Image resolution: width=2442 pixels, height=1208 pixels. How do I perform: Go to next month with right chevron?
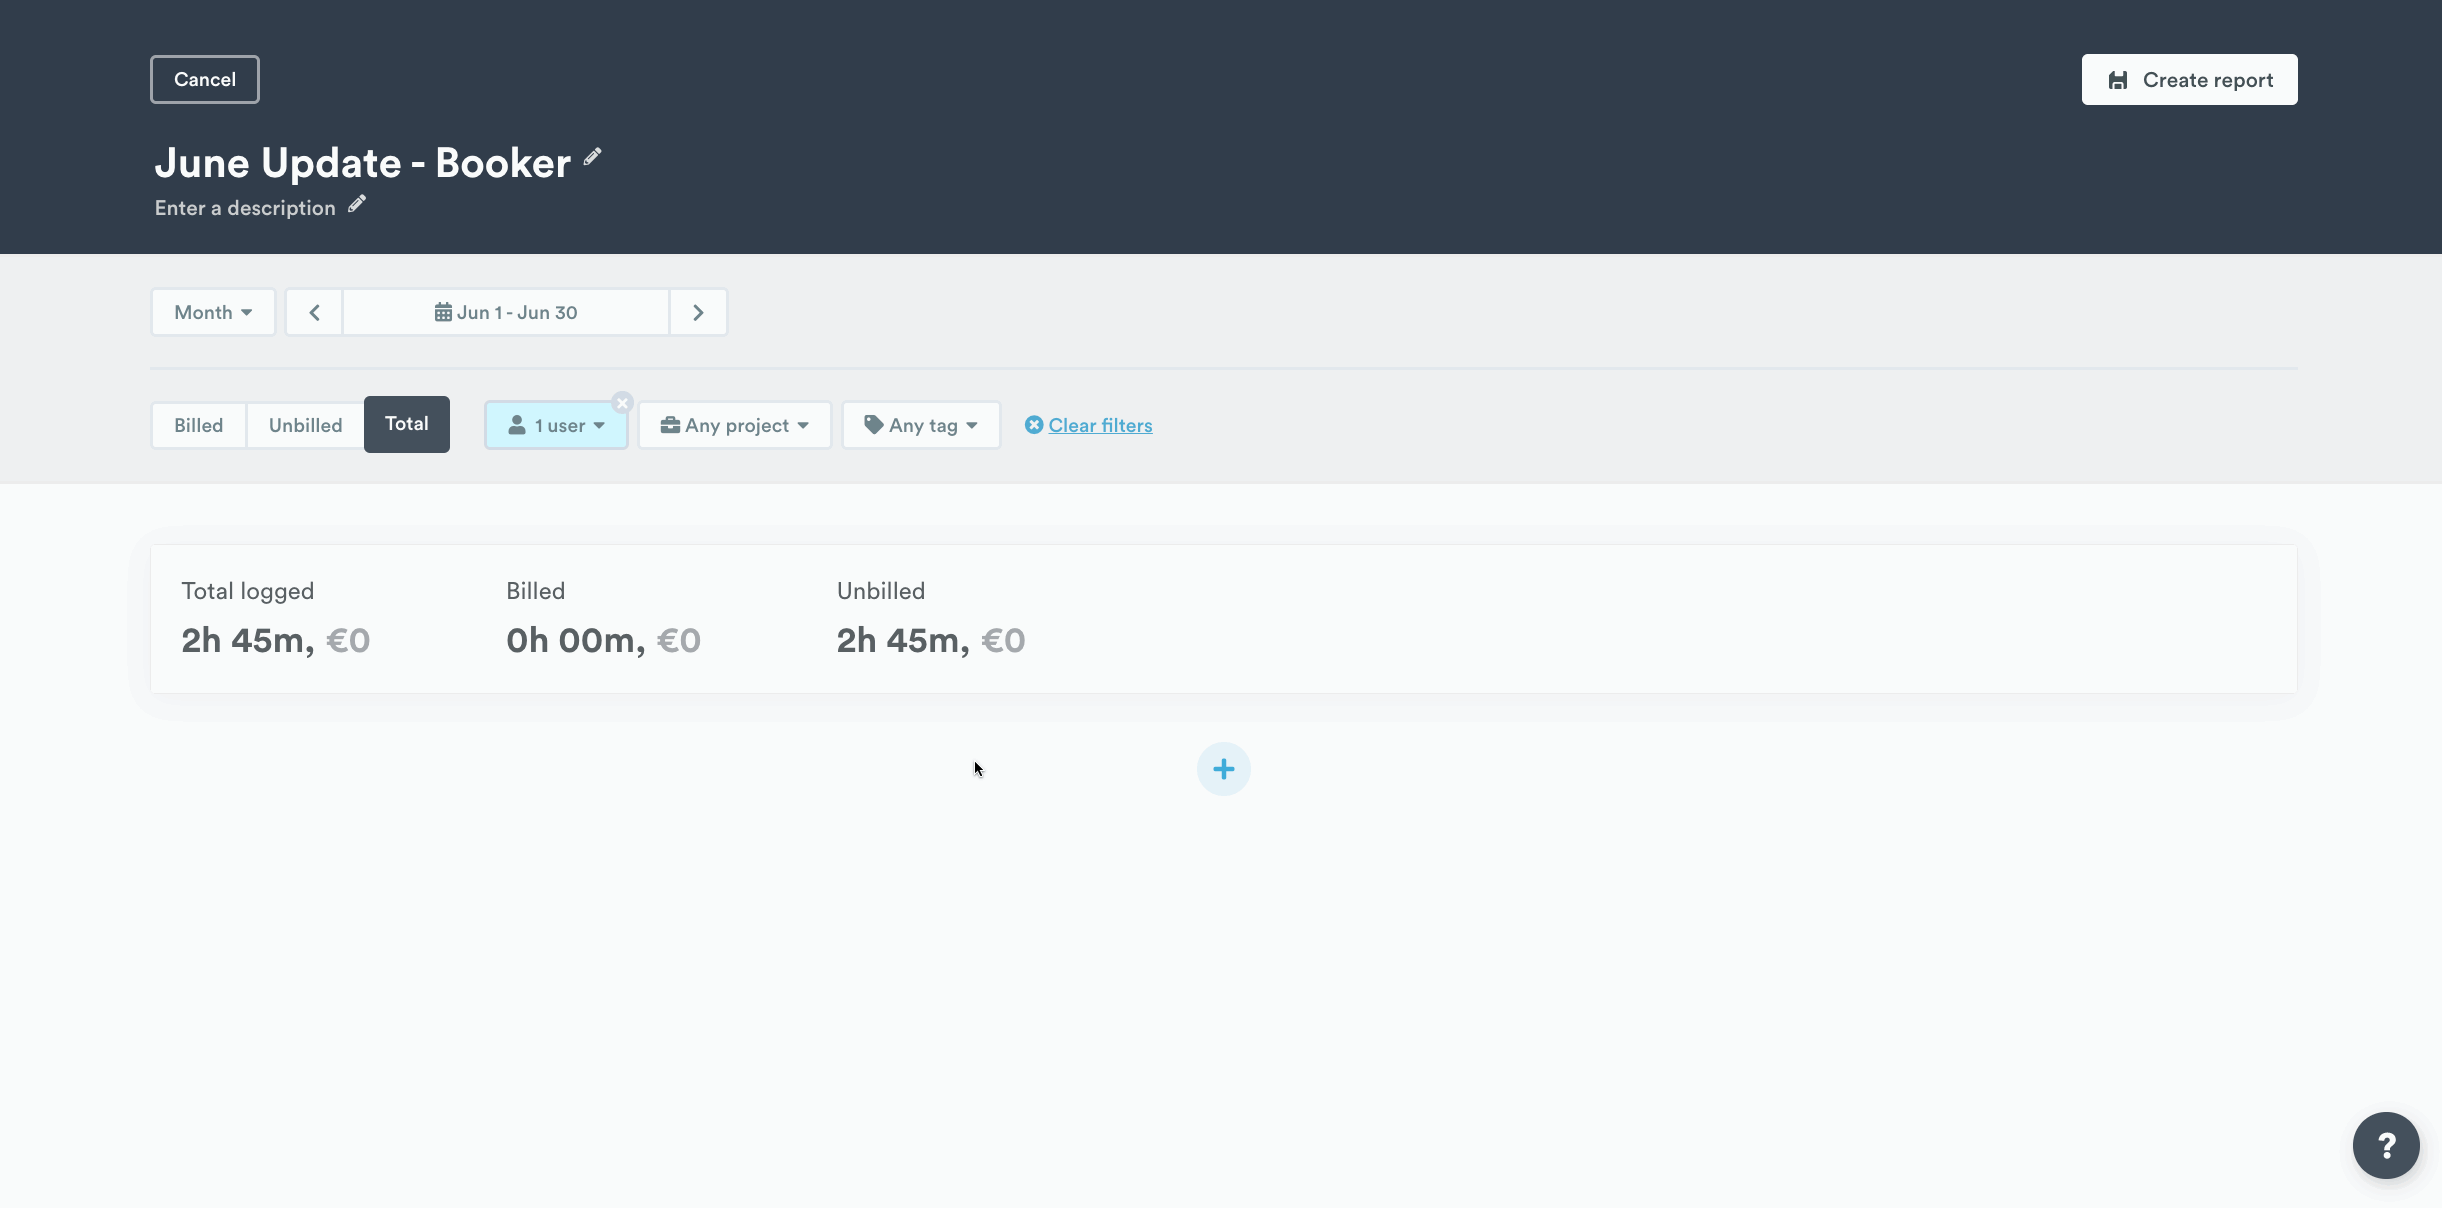click(697, 311)
